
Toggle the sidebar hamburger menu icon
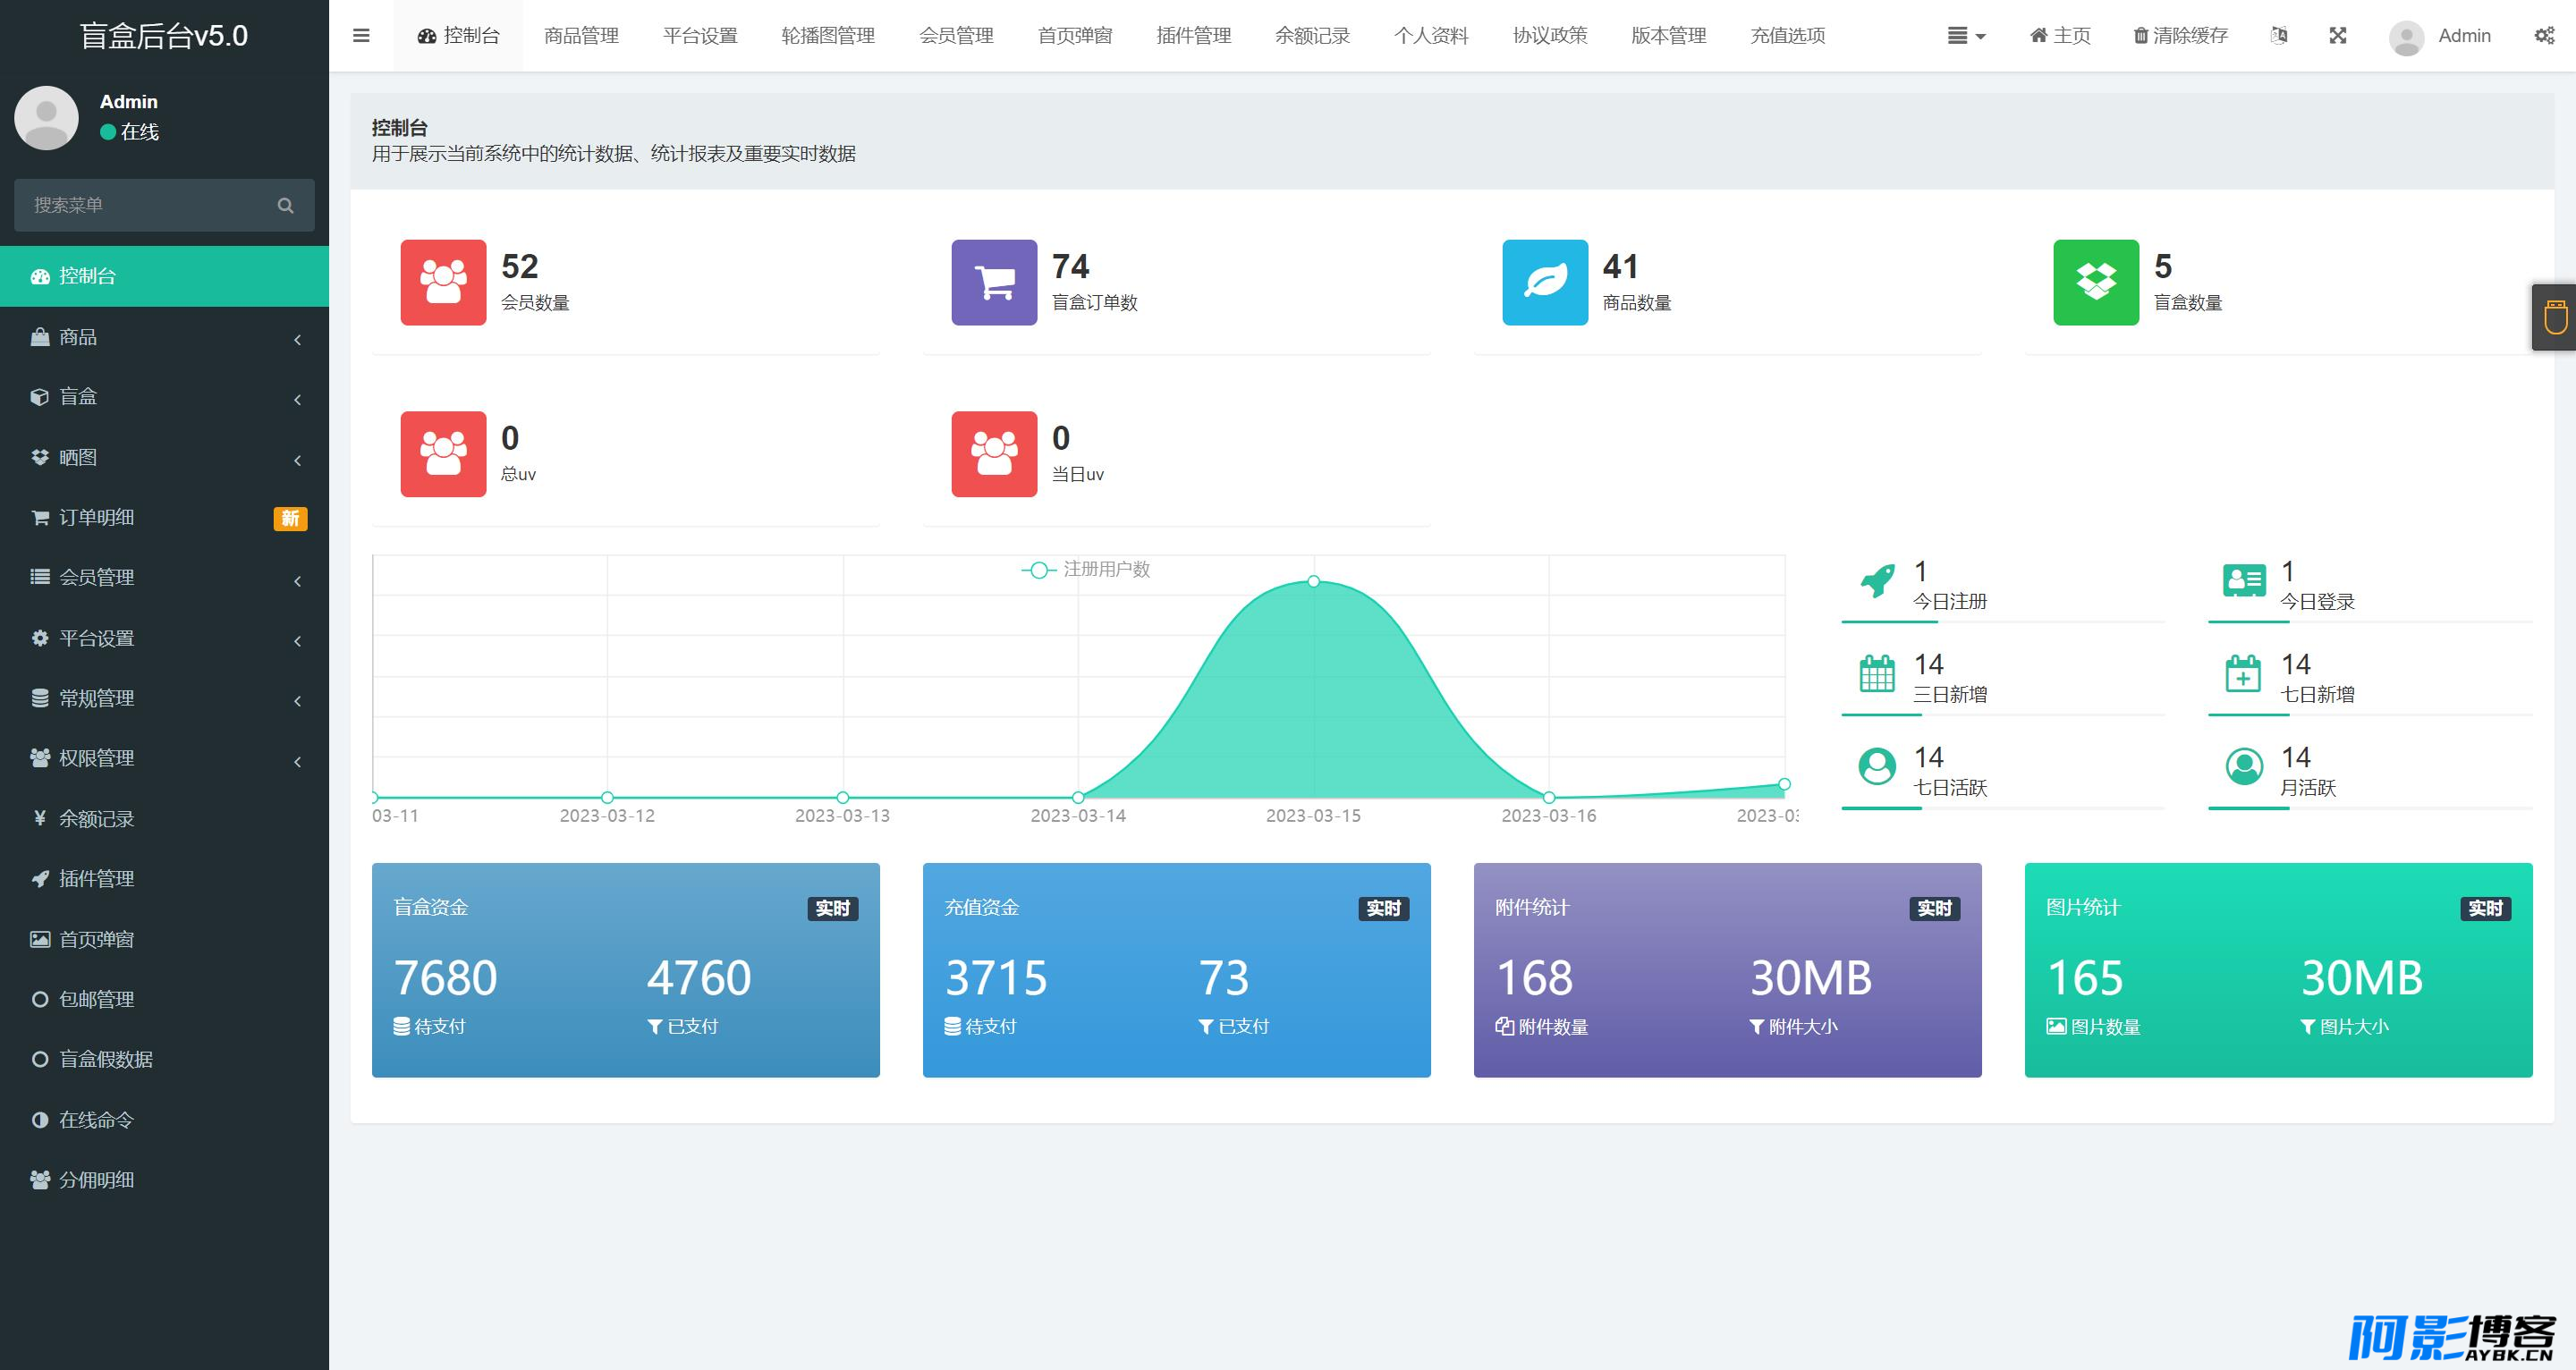pos(361,36)
